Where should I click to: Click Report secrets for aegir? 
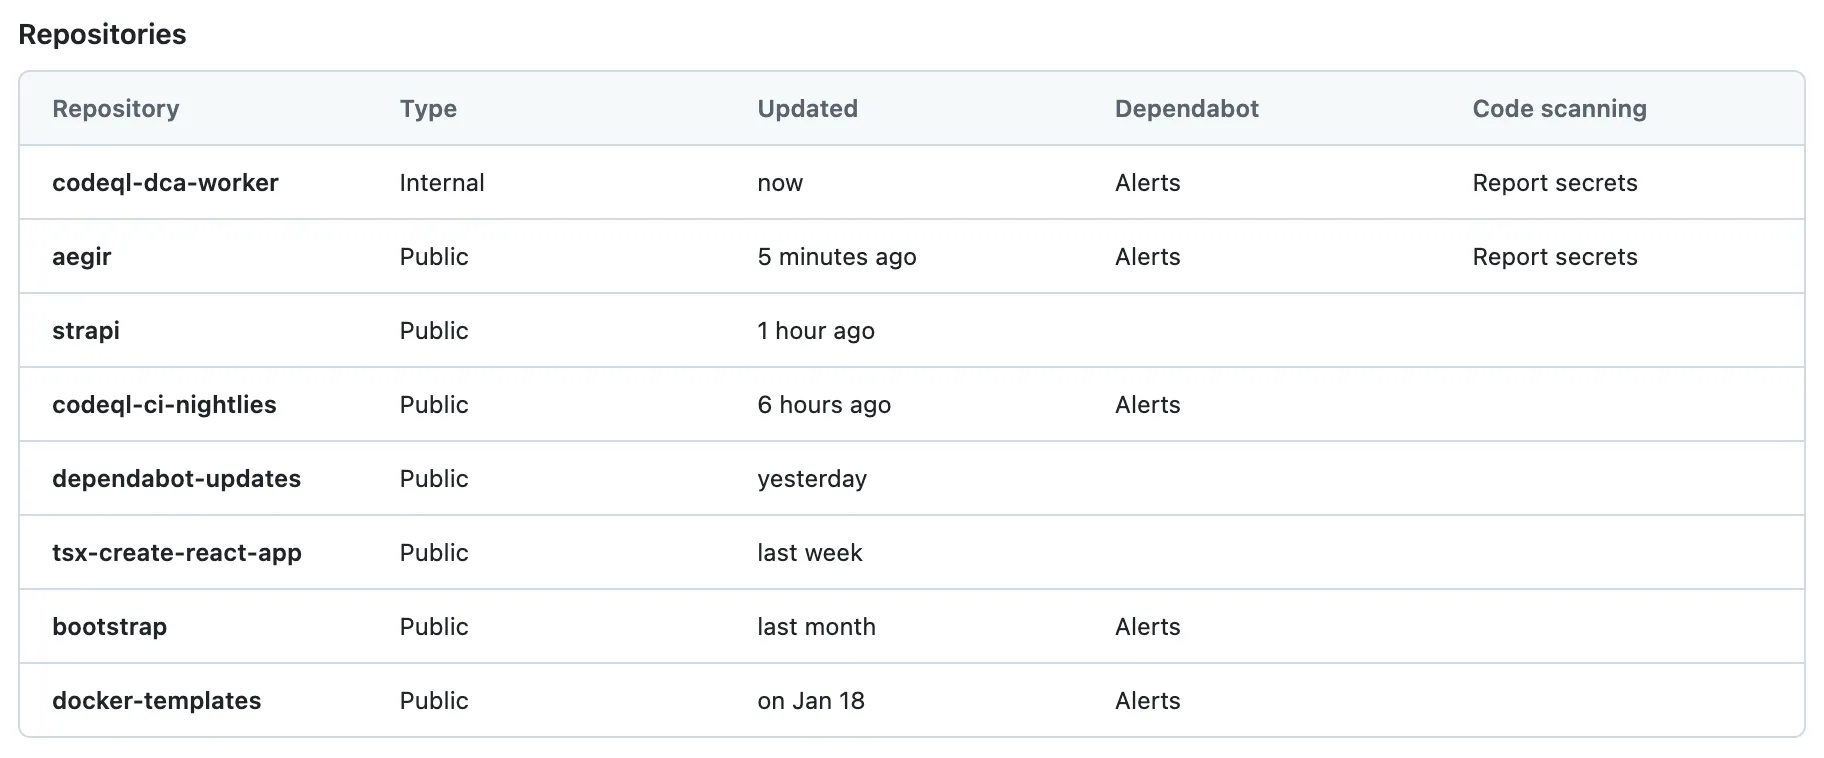[x=1554, y=257]
